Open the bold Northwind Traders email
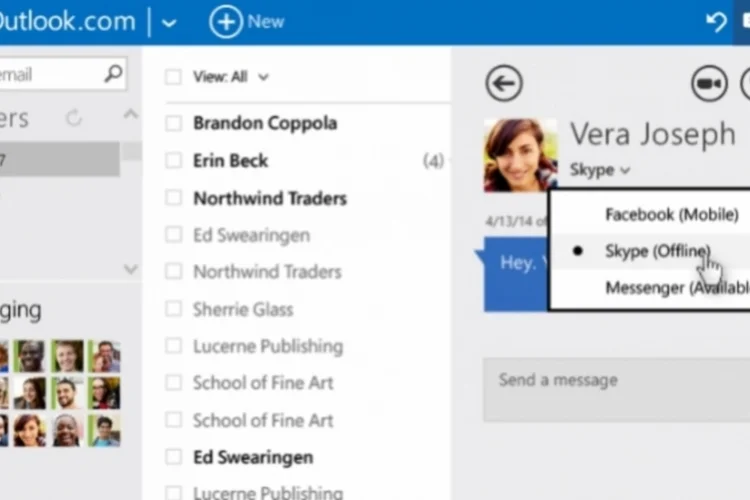750x500 pixels. [x=270, y=198]
